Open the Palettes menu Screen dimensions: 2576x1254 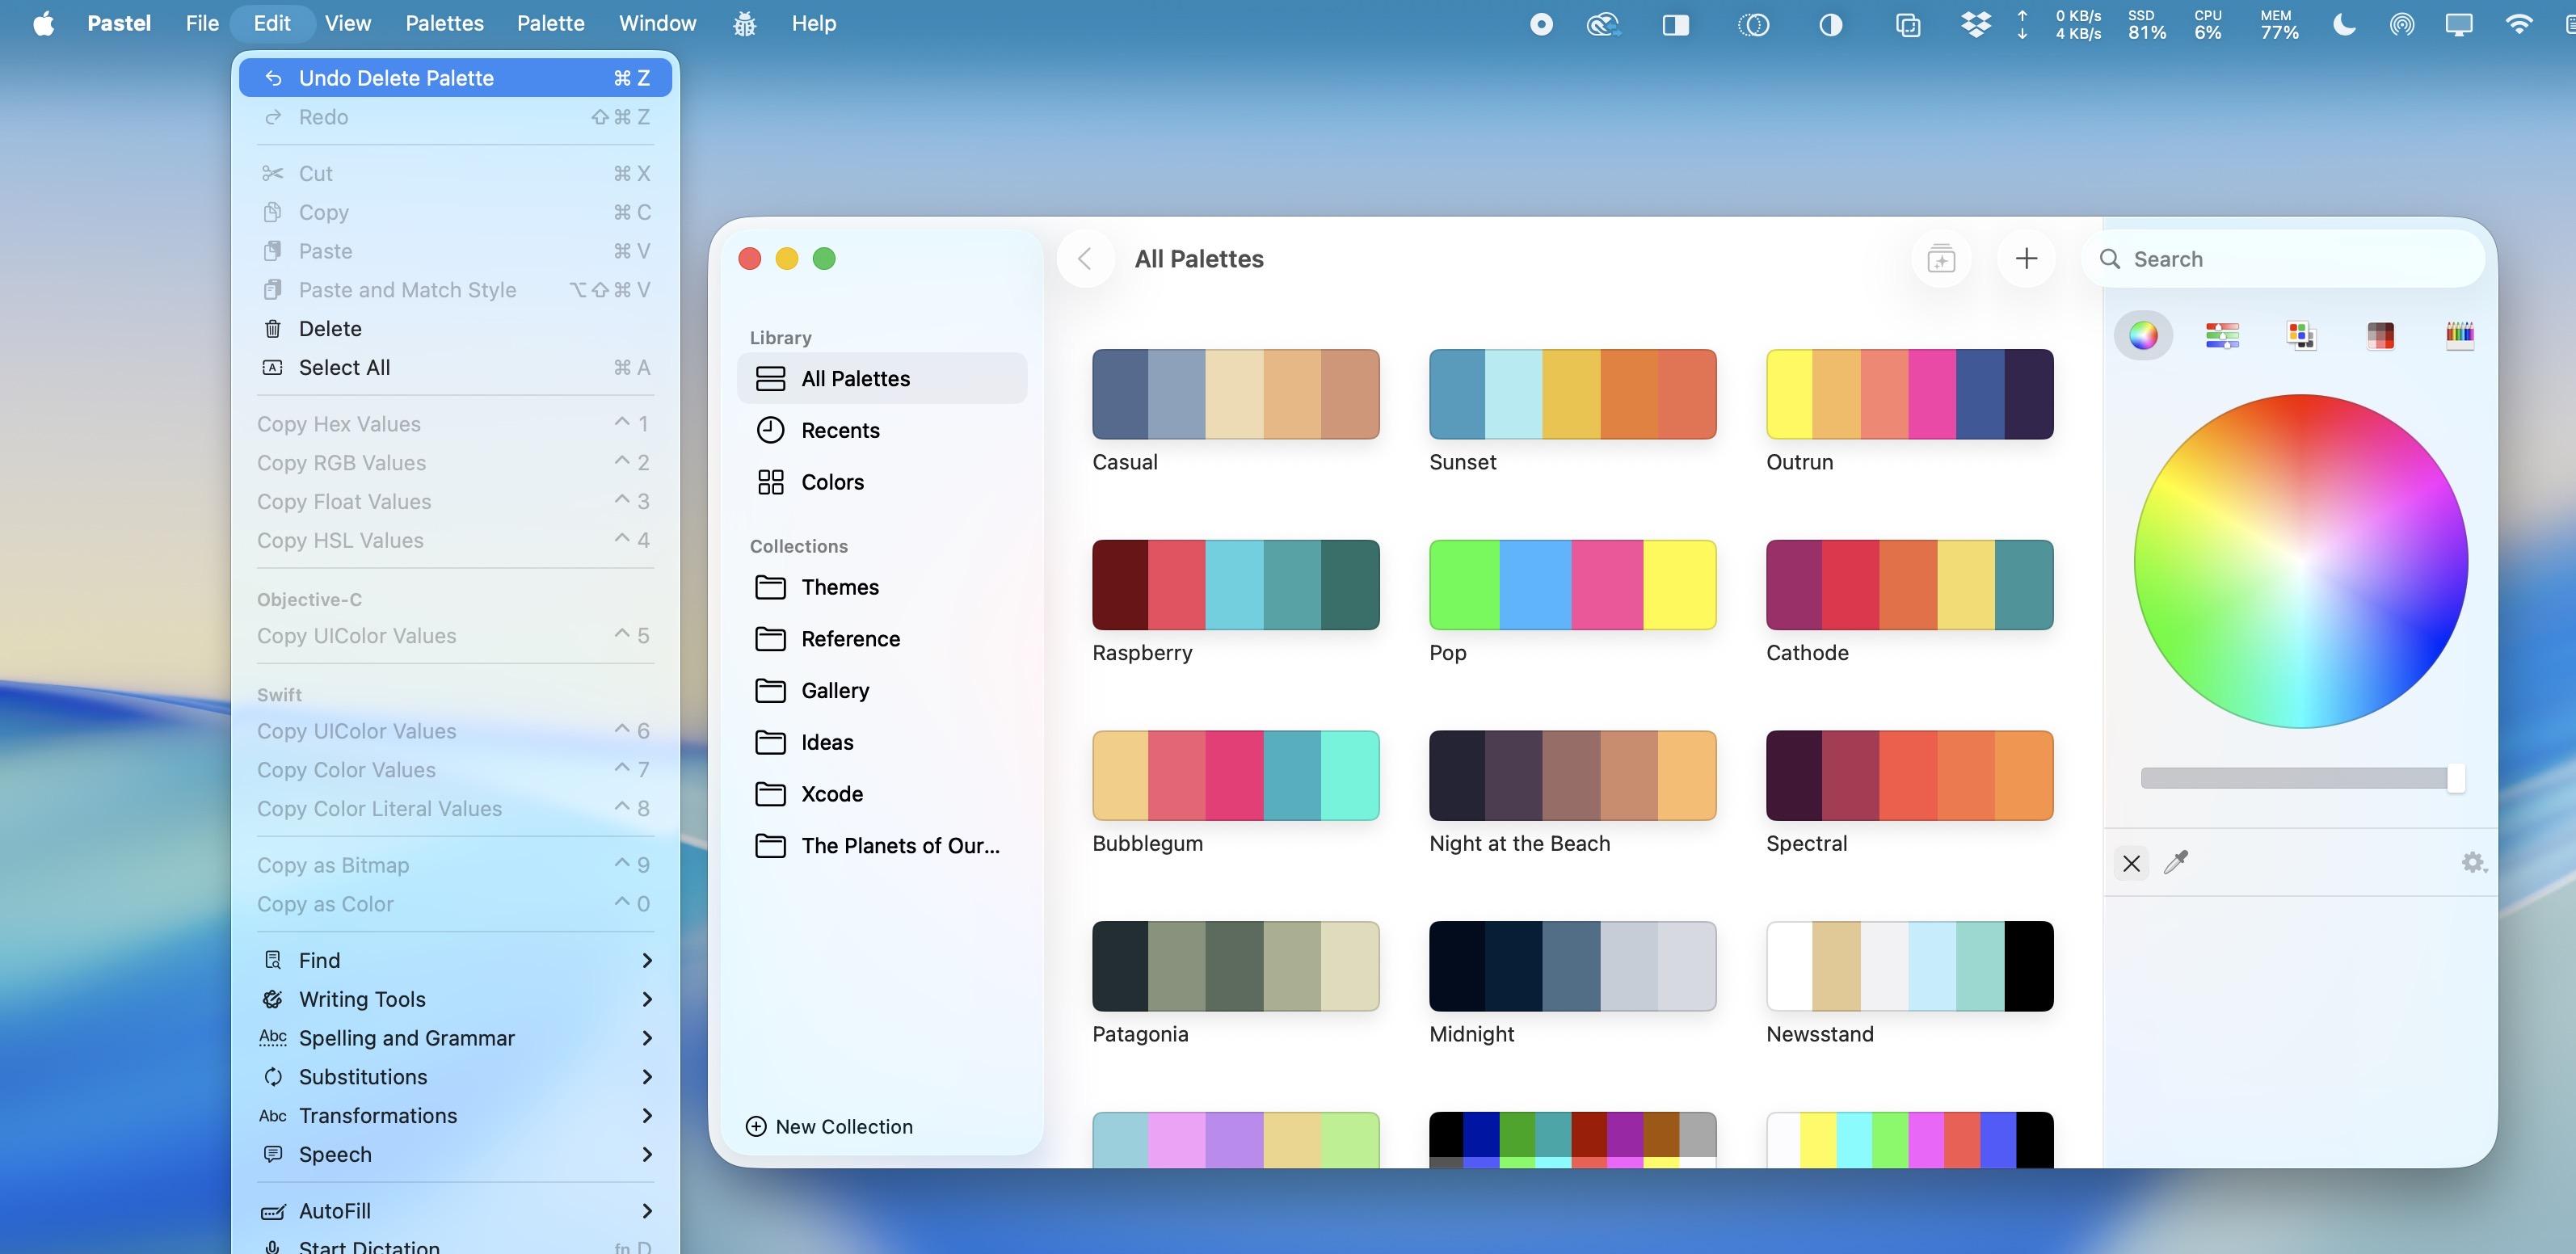pos(444,23)
